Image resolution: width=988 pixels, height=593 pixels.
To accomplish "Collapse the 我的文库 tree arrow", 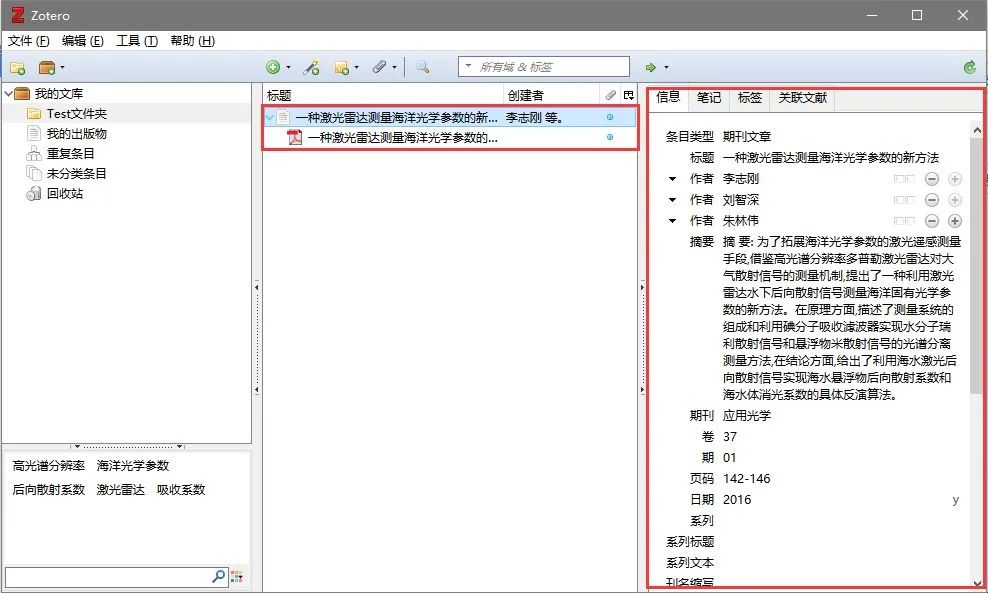I will [x=8, y=94].
